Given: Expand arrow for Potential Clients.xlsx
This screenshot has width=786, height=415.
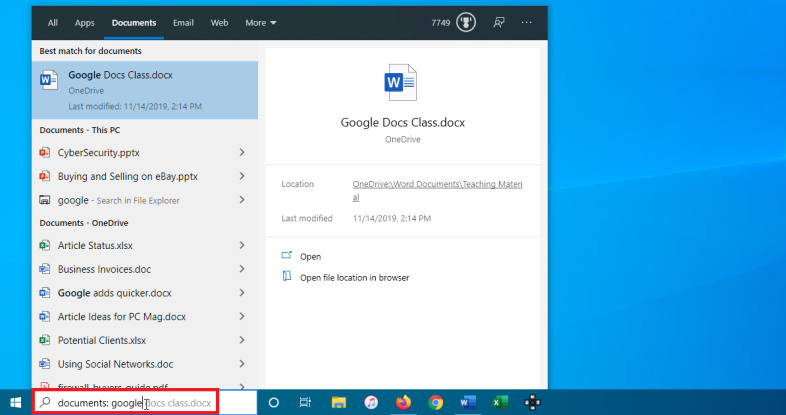Looking at the screenshot, I should [x=242, y=340].
